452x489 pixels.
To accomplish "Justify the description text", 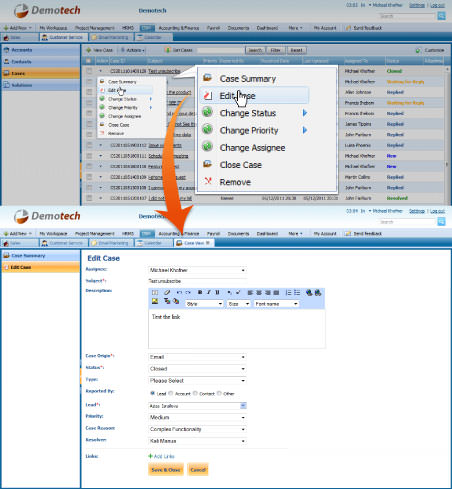I will (276, 293).
